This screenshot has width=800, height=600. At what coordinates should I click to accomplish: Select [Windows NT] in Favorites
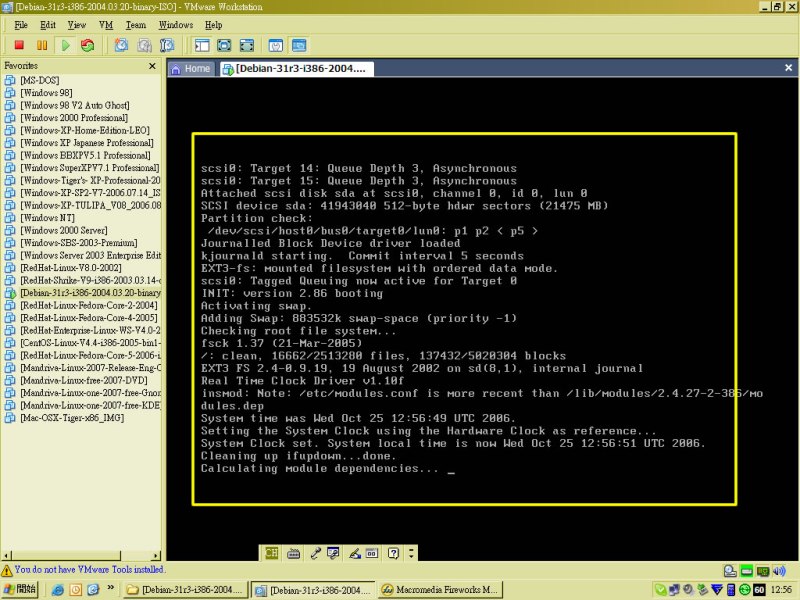point(47,218)
